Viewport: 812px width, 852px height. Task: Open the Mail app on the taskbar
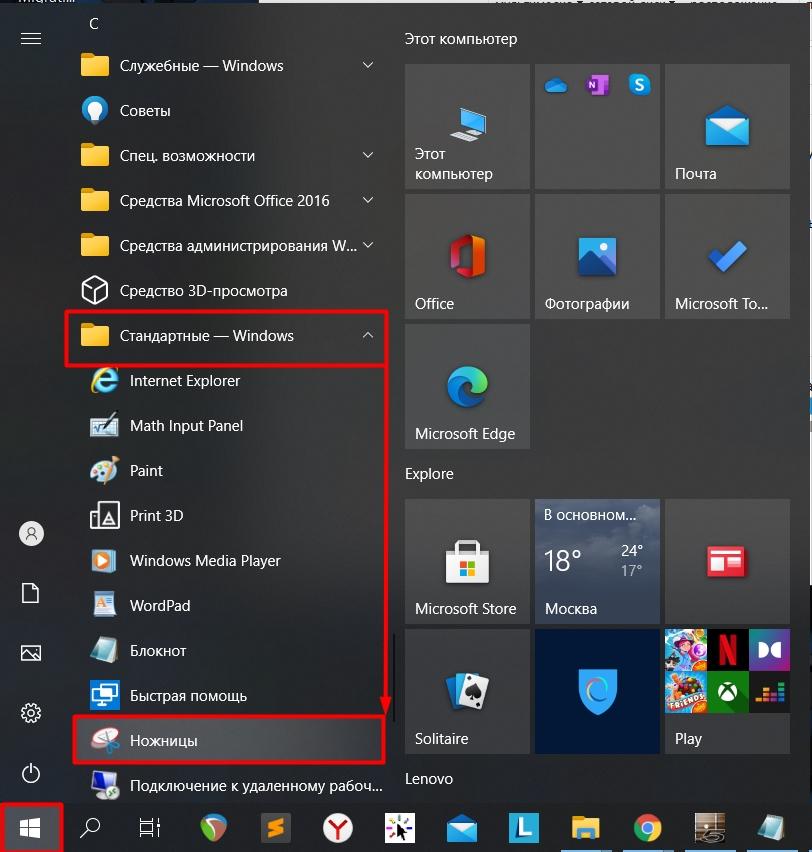462,829
